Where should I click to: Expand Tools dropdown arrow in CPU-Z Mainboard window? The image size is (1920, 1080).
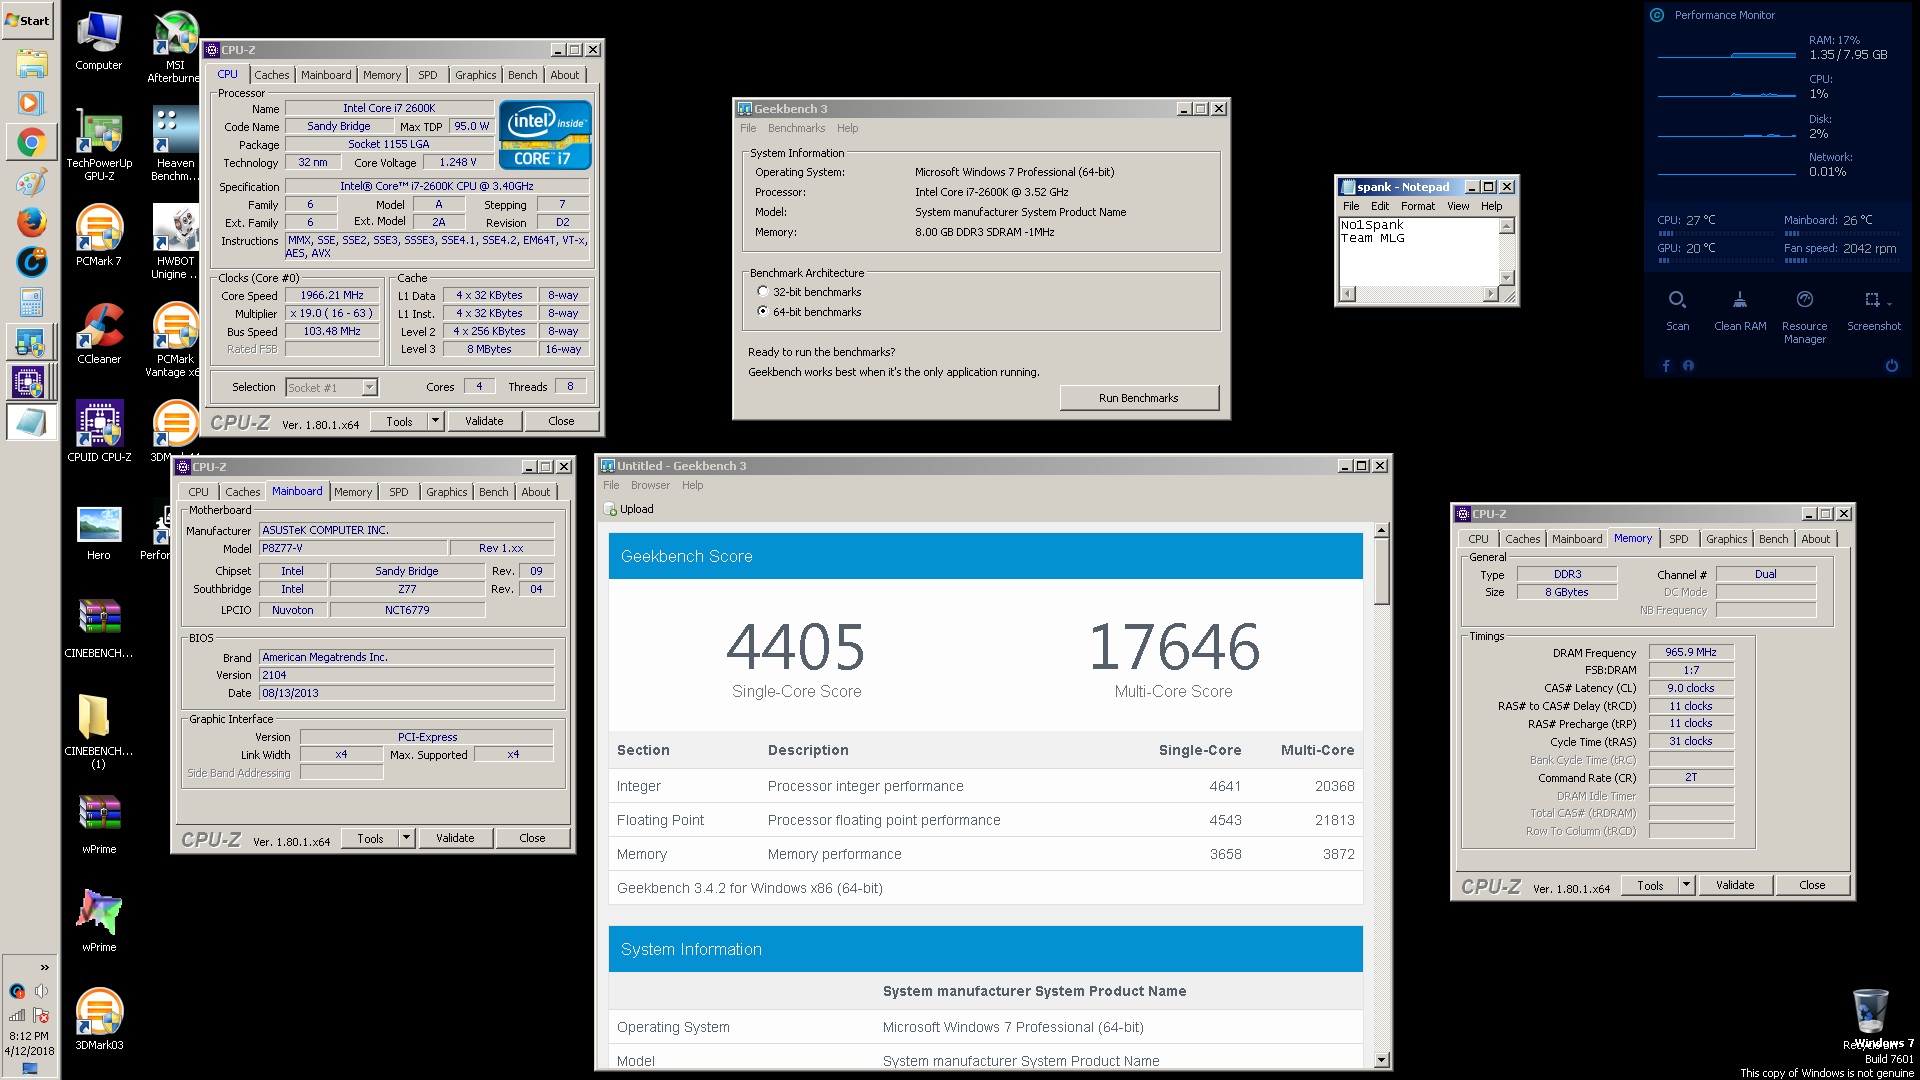click(406, 838)
